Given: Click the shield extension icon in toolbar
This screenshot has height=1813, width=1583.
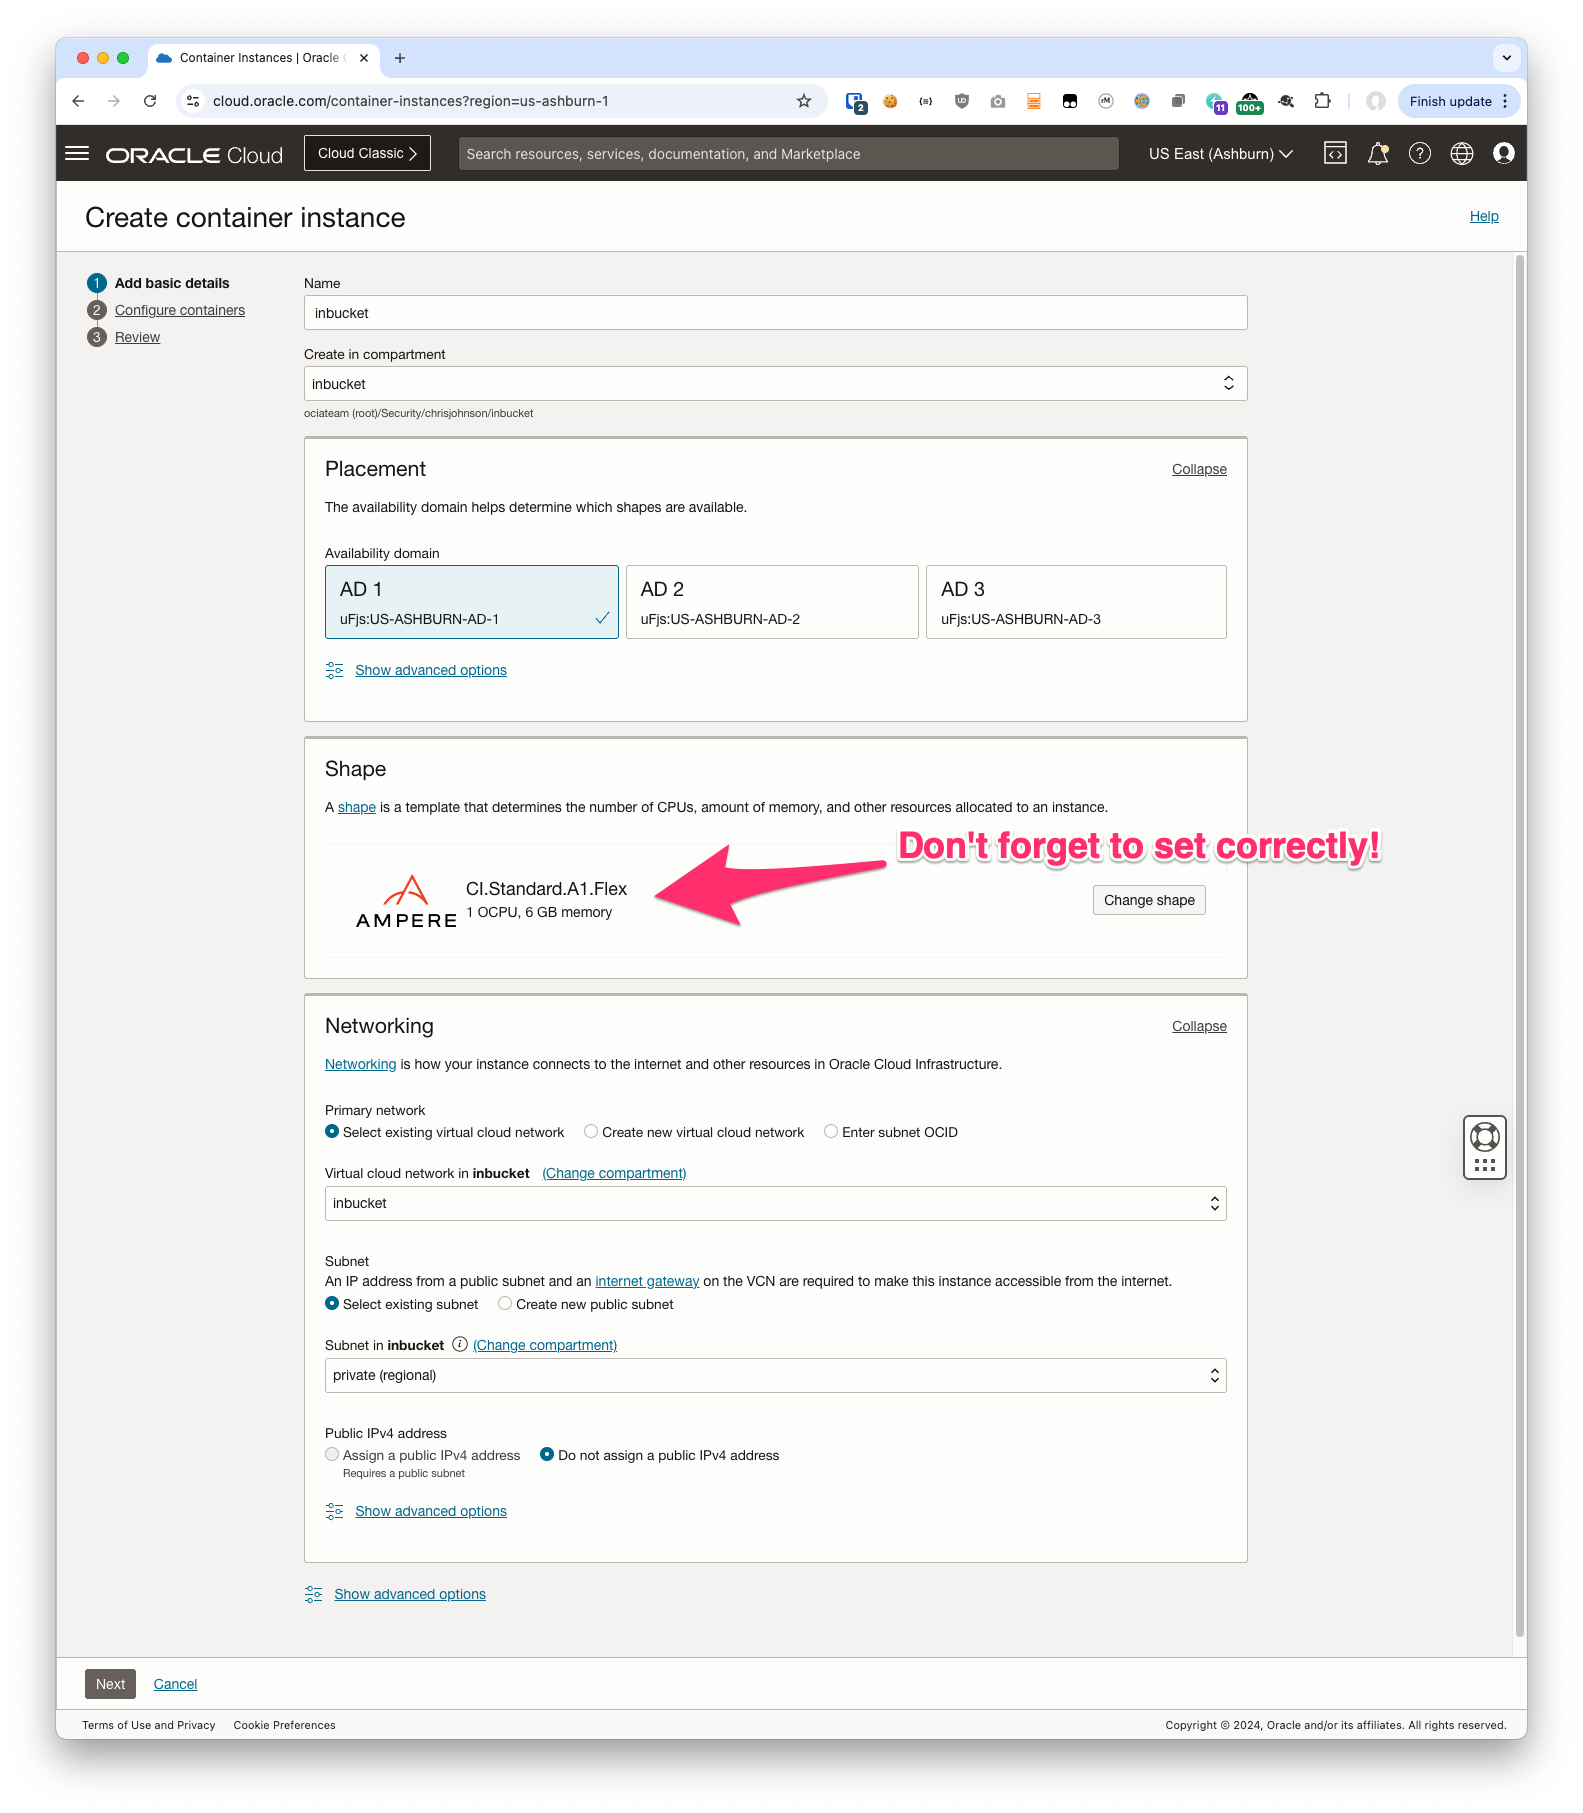Looking at the screenshot, I should tap(962, 101).
